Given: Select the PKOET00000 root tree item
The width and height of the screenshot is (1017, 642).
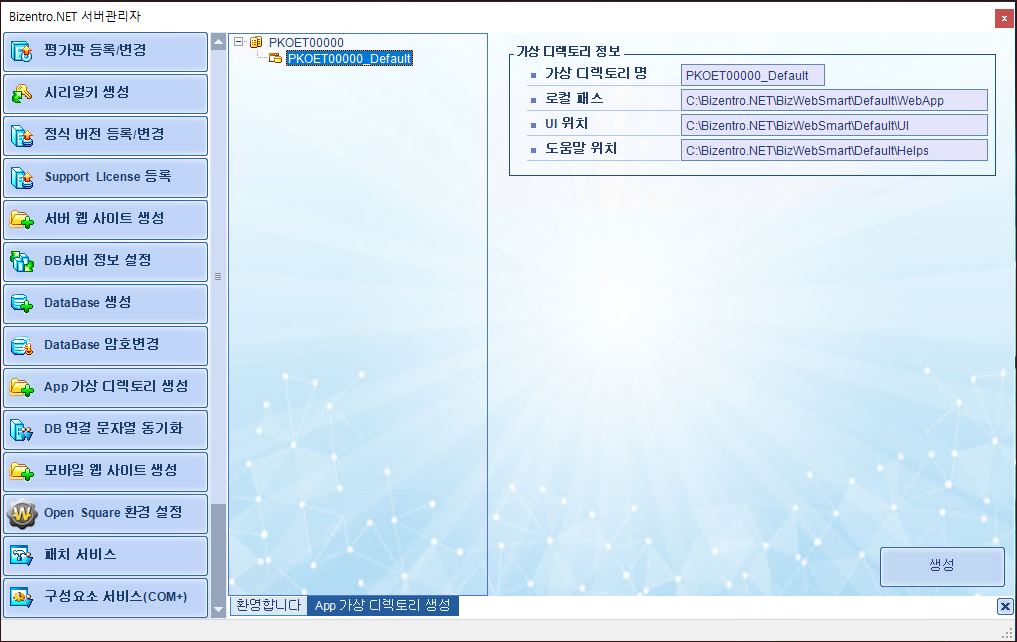Looking at the screenshot, I should 306,42.
